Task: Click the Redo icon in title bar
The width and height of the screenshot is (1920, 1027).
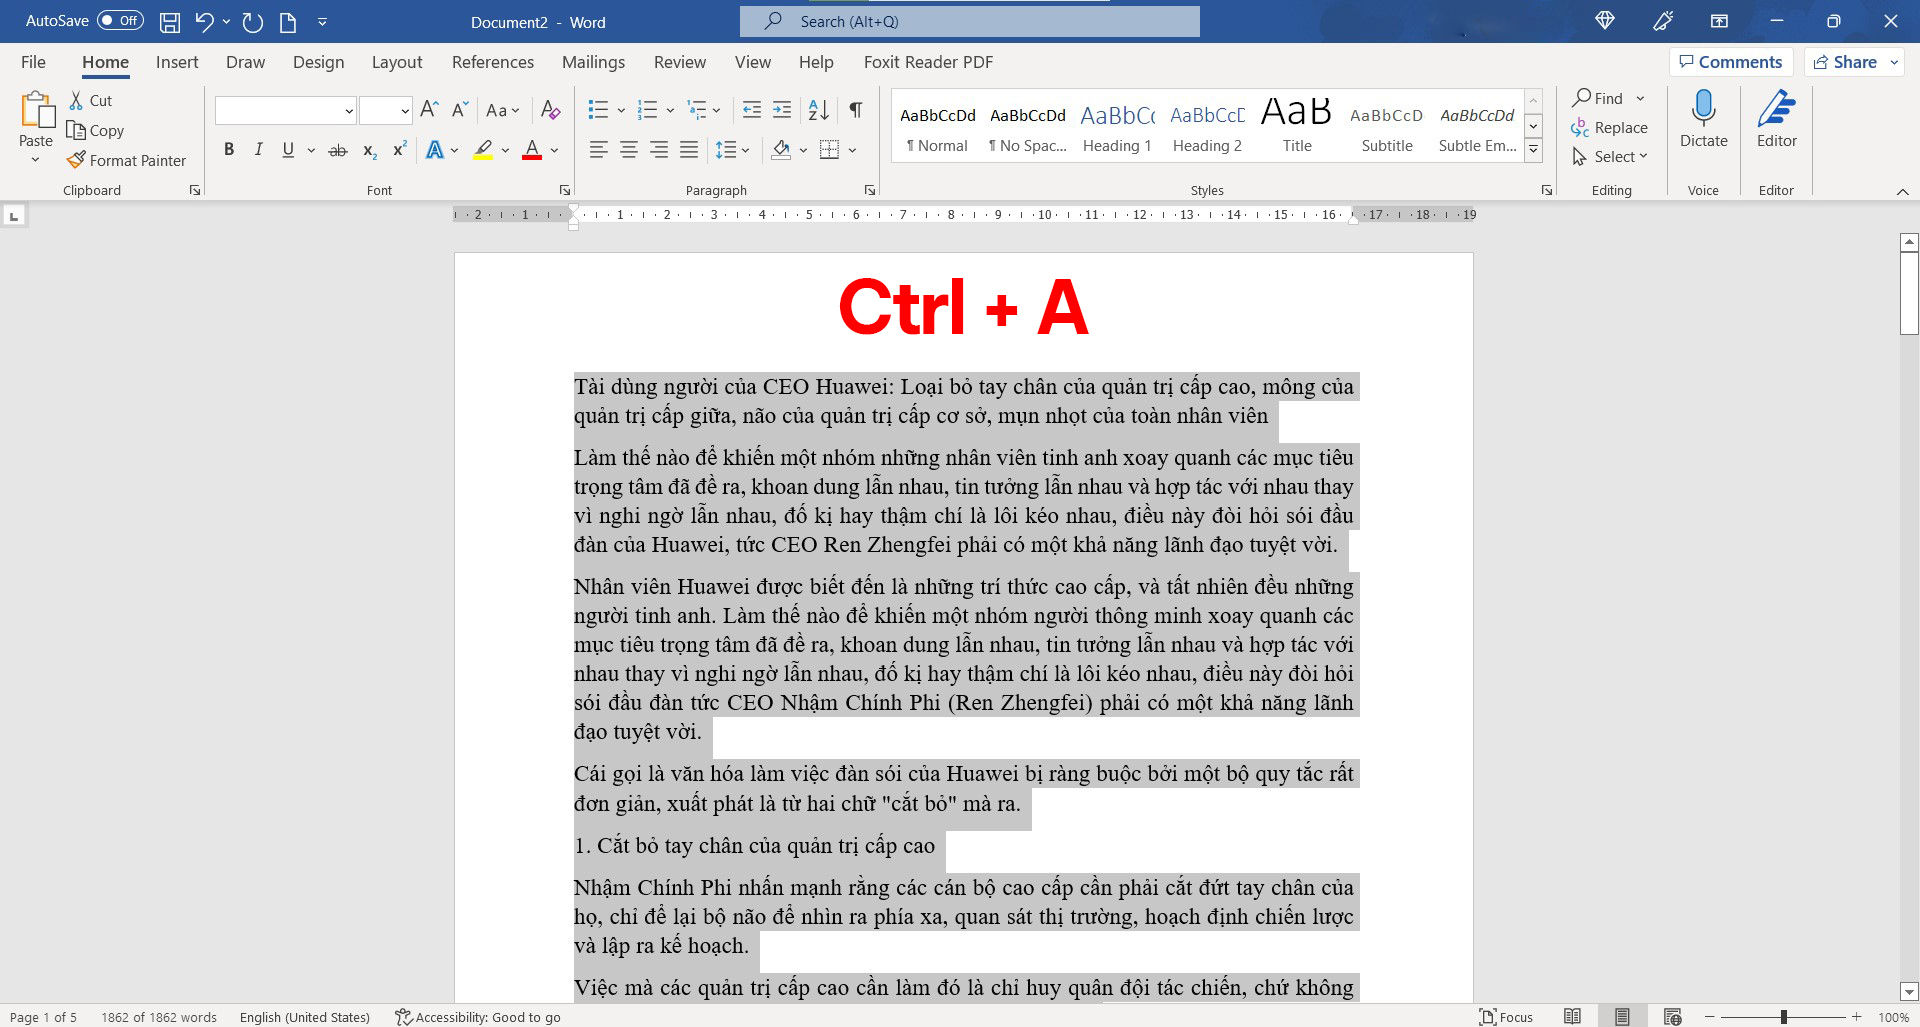Action: point(253,22)
